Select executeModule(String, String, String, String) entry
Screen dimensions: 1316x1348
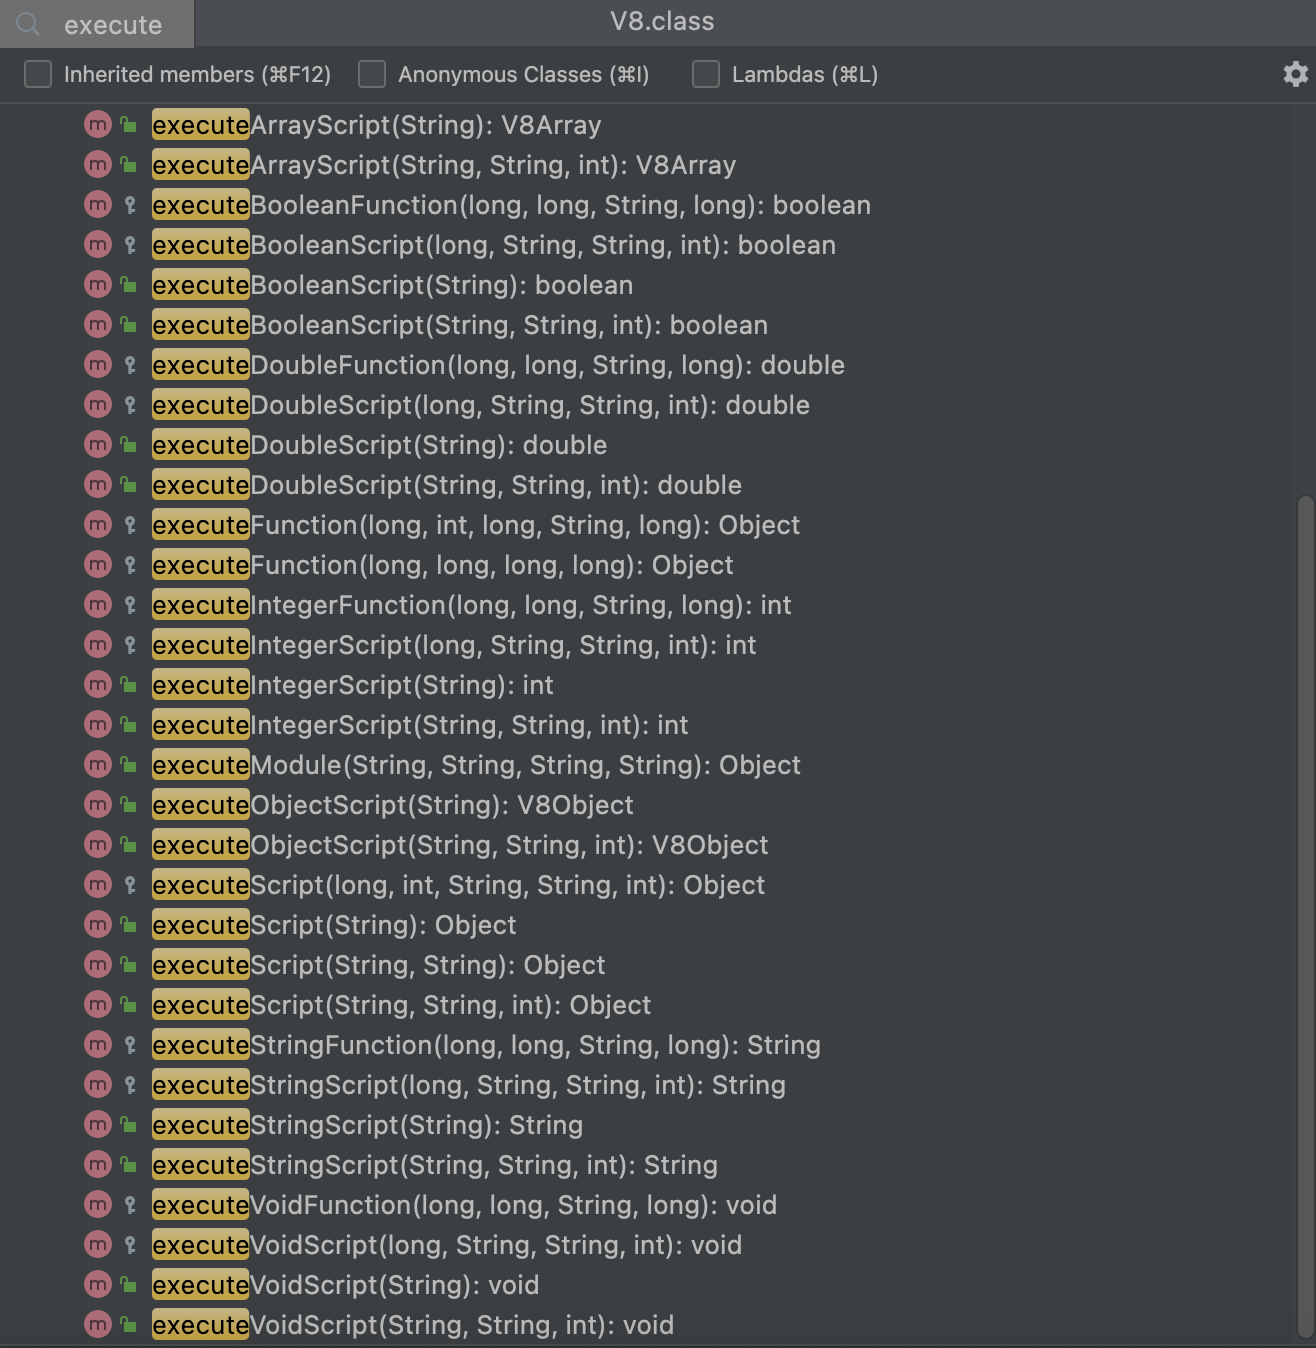pyautogui.click(x=476, y=765)
